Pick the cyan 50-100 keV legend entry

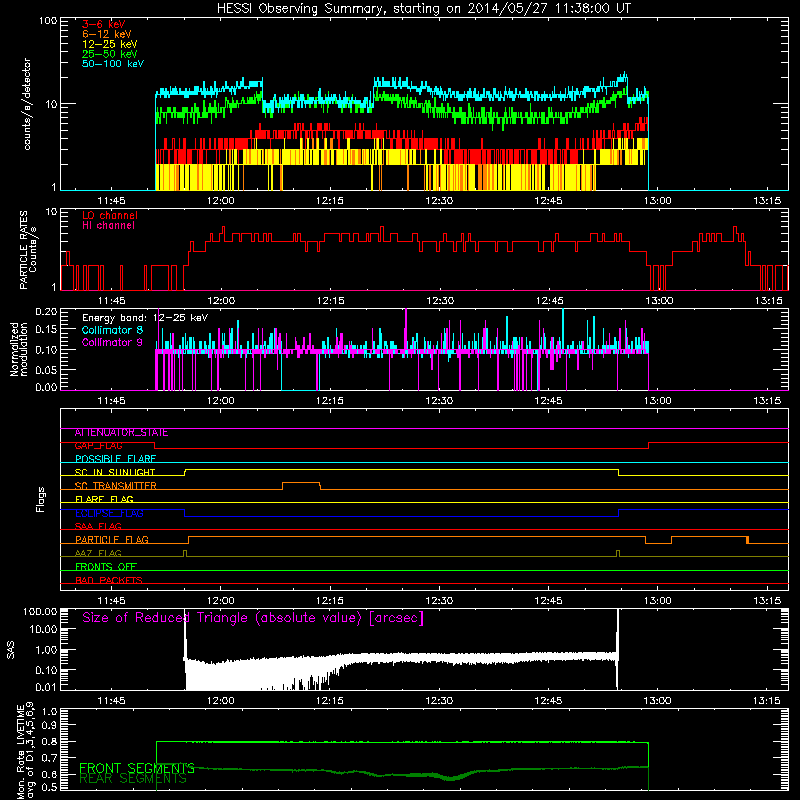pos(113,64)
